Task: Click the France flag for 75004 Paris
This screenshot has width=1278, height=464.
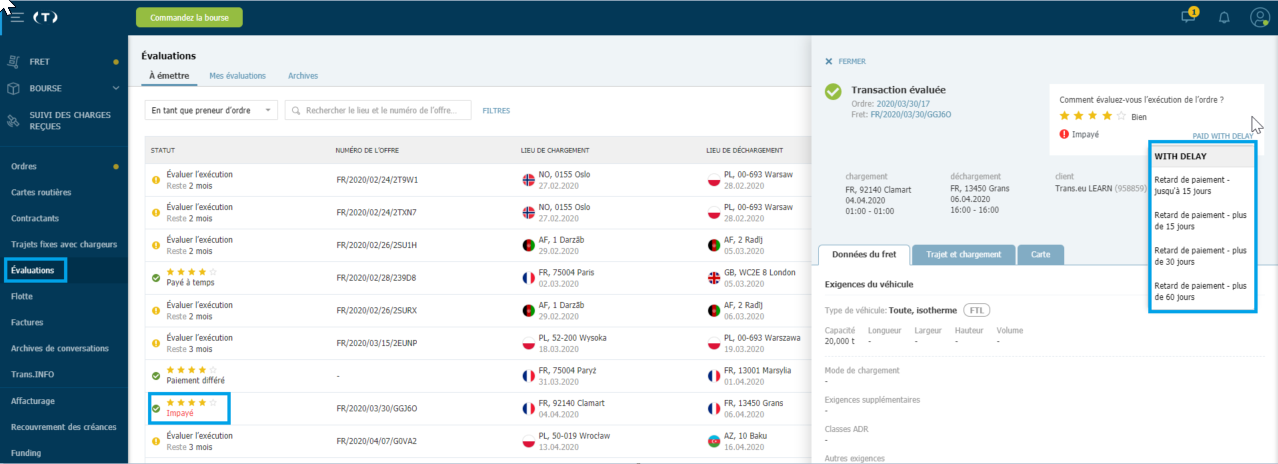Action: coord(530,278)
